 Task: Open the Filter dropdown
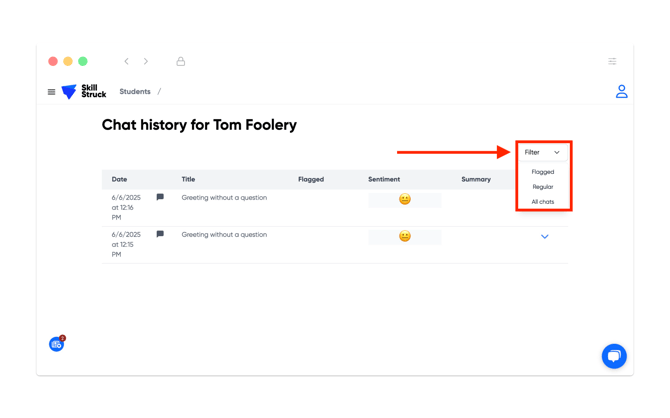542,152
